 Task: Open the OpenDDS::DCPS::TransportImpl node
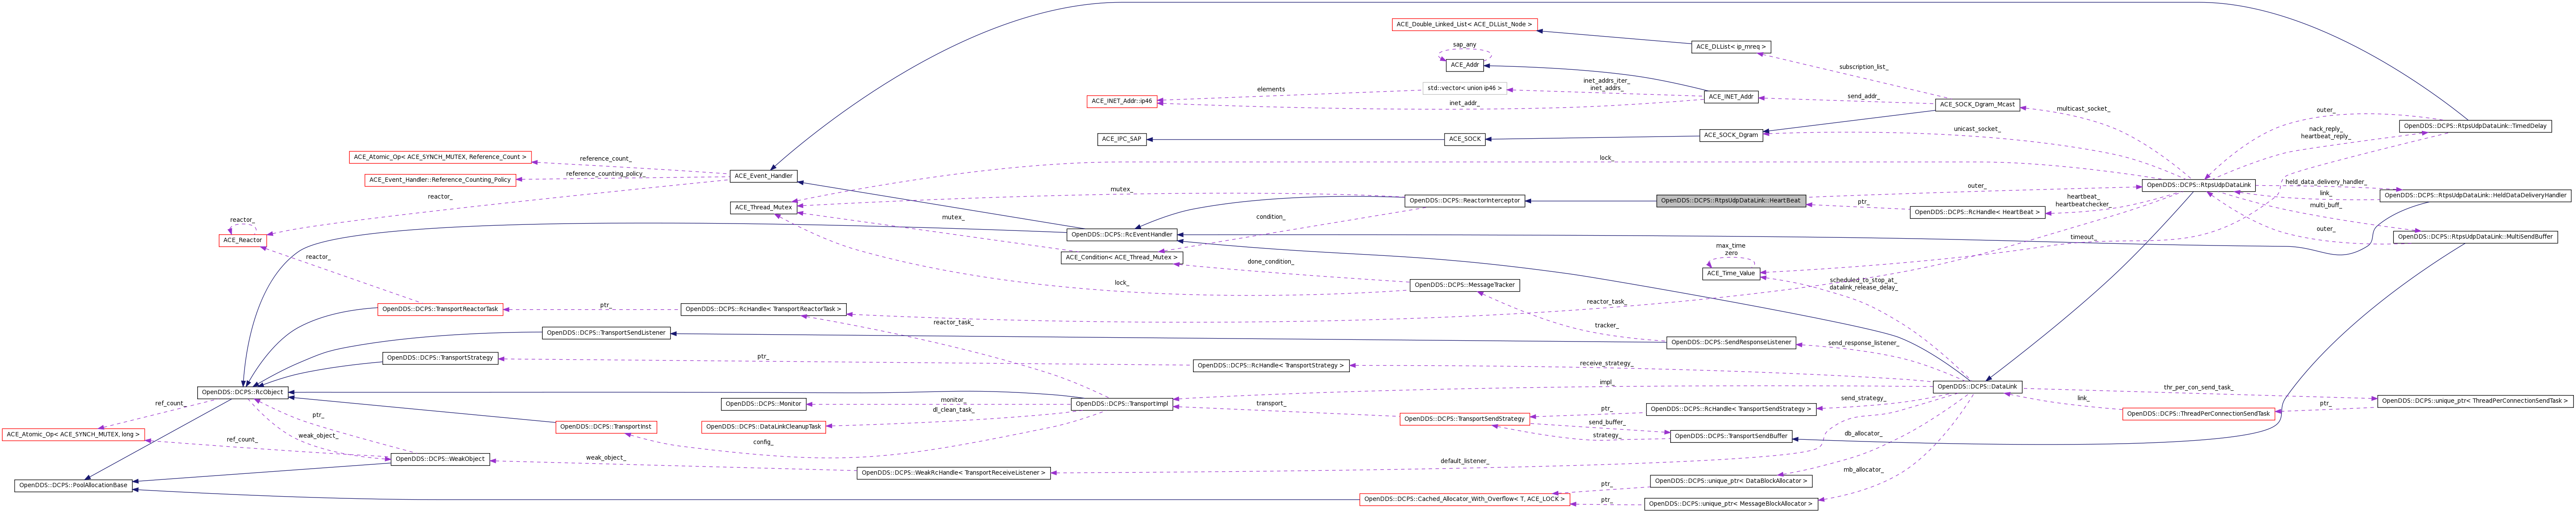click(1121, 404)
